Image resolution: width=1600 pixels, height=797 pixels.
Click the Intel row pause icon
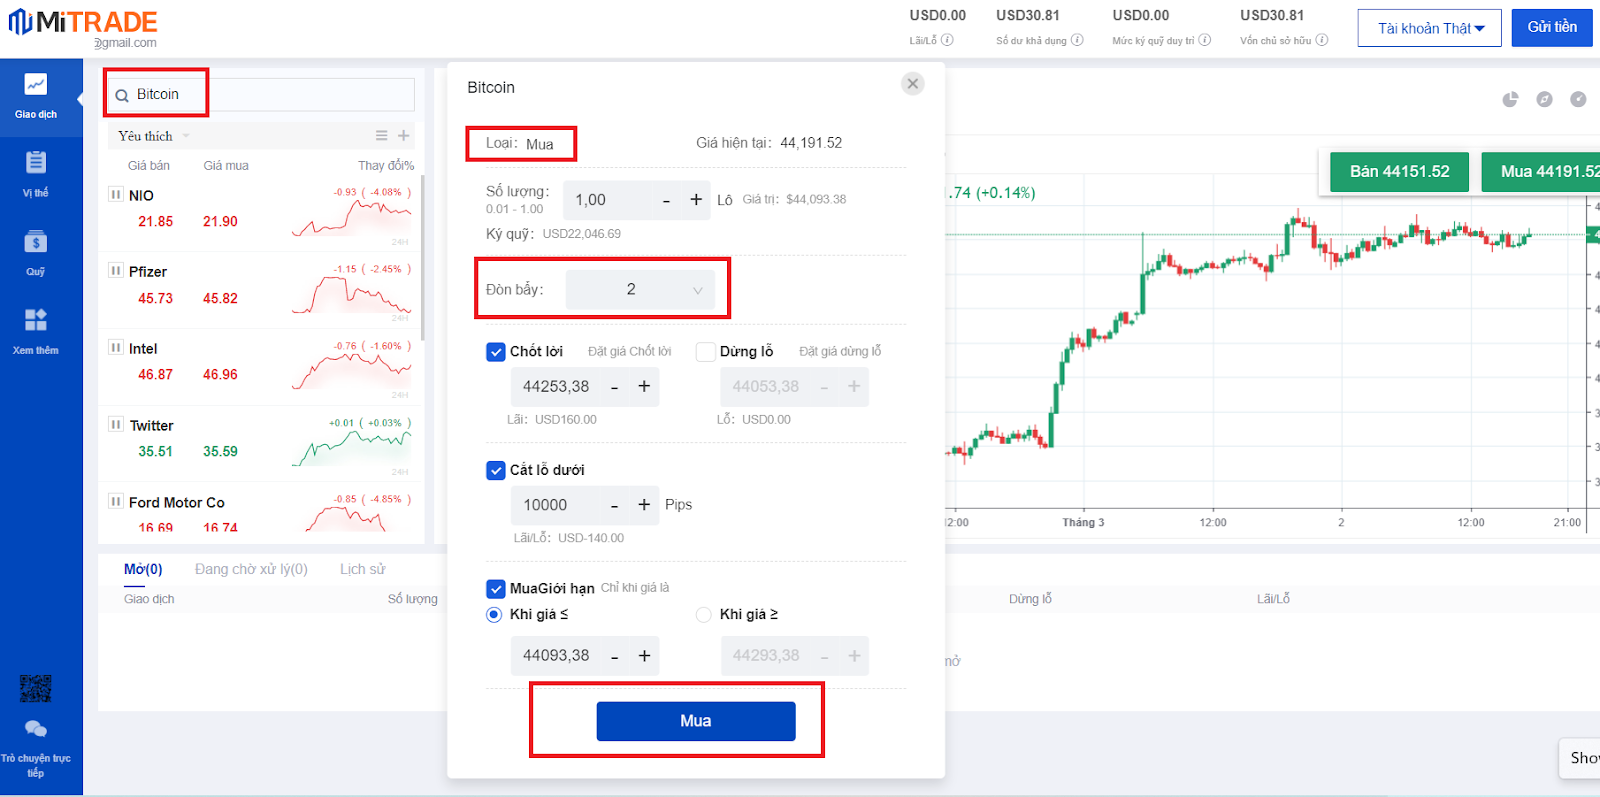click(x=116, y=347)
